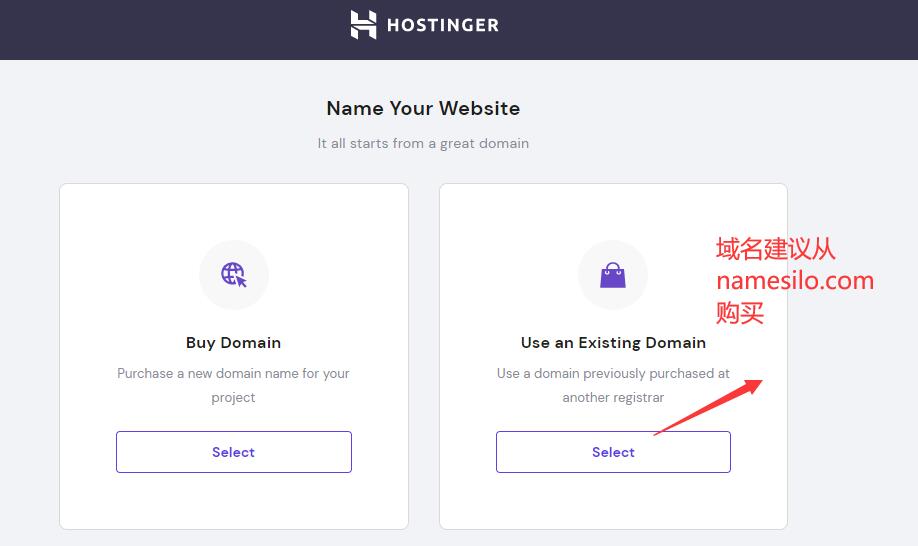The image size is (918, 546).
Task: Click the red namesilo.com annotation text
Action: click(795, 281)
